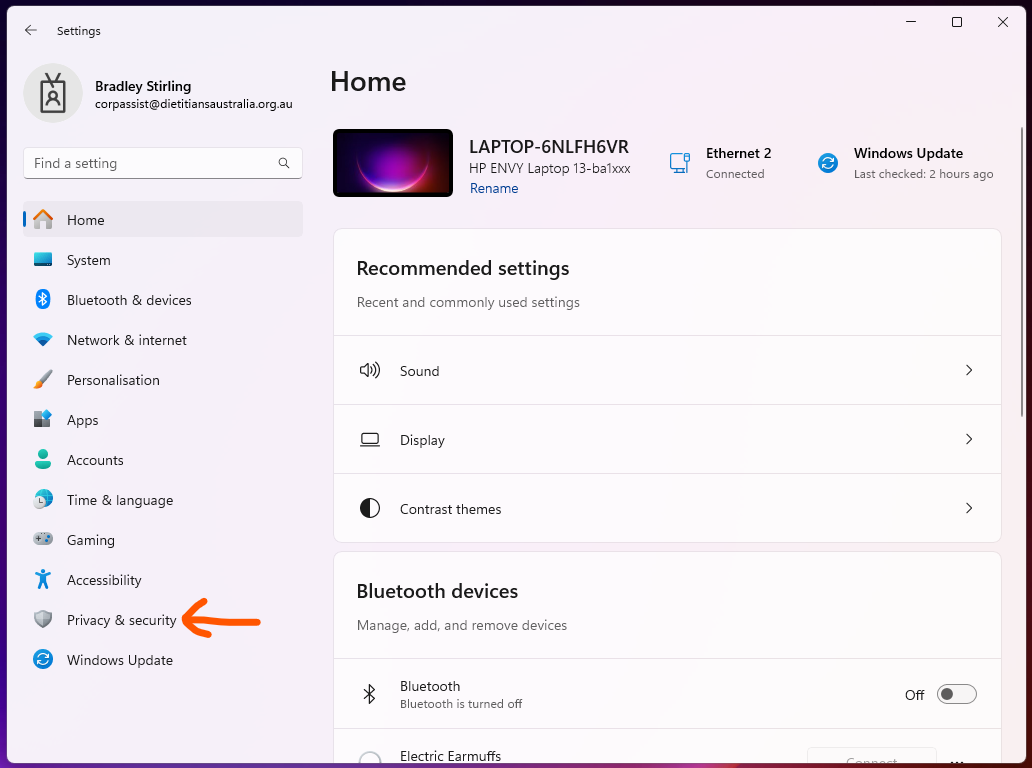Click the back arrow in Settings
This screenshot has width=1032, height=768.
coord(31,31)
